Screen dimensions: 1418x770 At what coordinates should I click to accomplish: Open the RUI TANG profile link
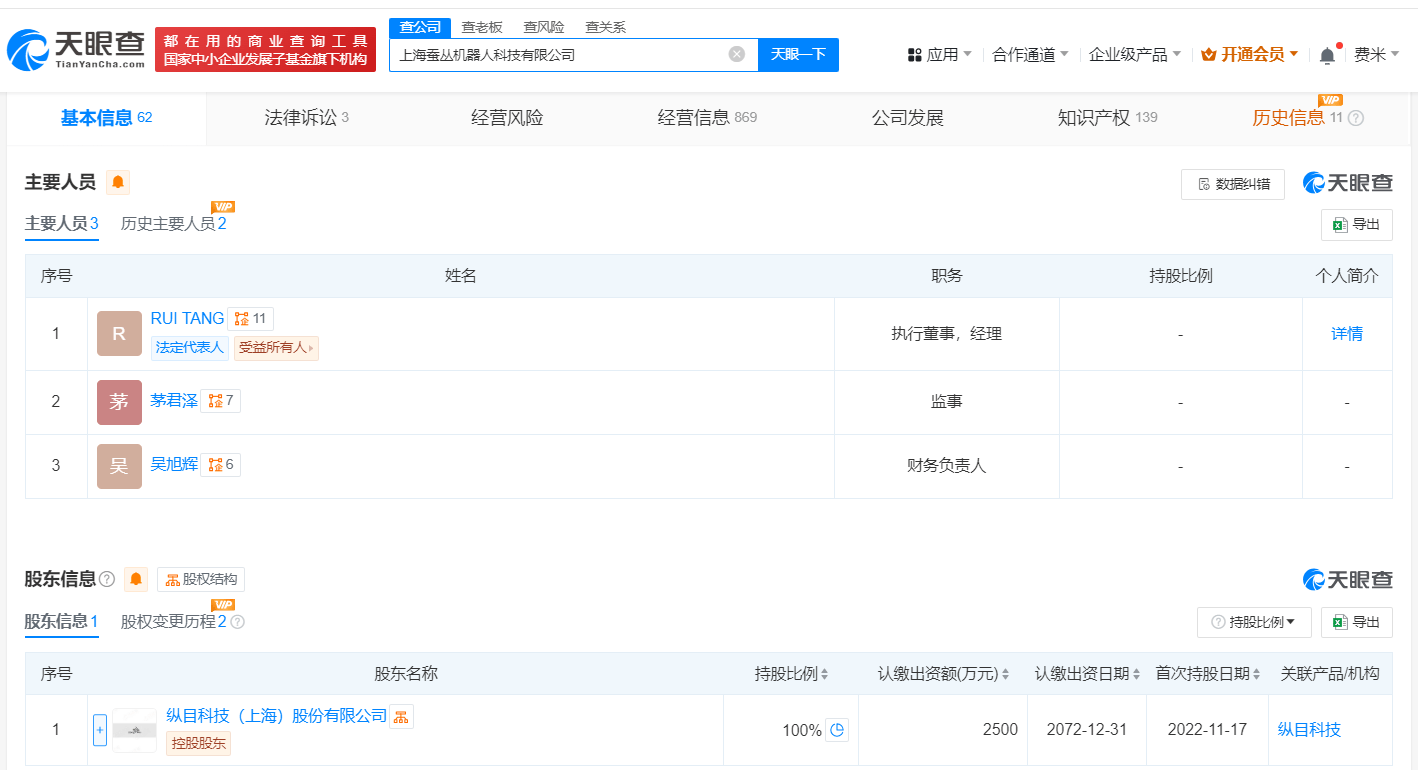(x=187, y=319)
